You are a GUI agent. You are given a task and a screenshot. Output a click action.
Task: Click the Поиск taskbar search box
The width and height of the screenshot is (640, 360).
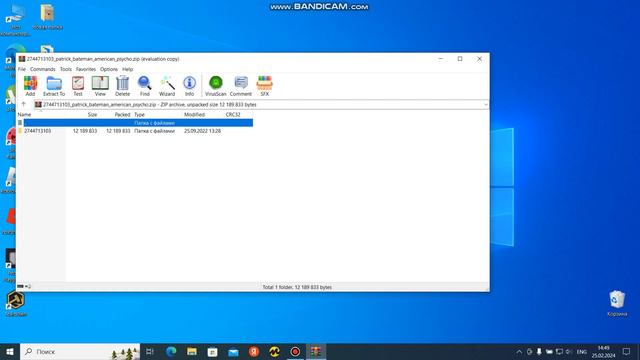click(x=80, y=351)
